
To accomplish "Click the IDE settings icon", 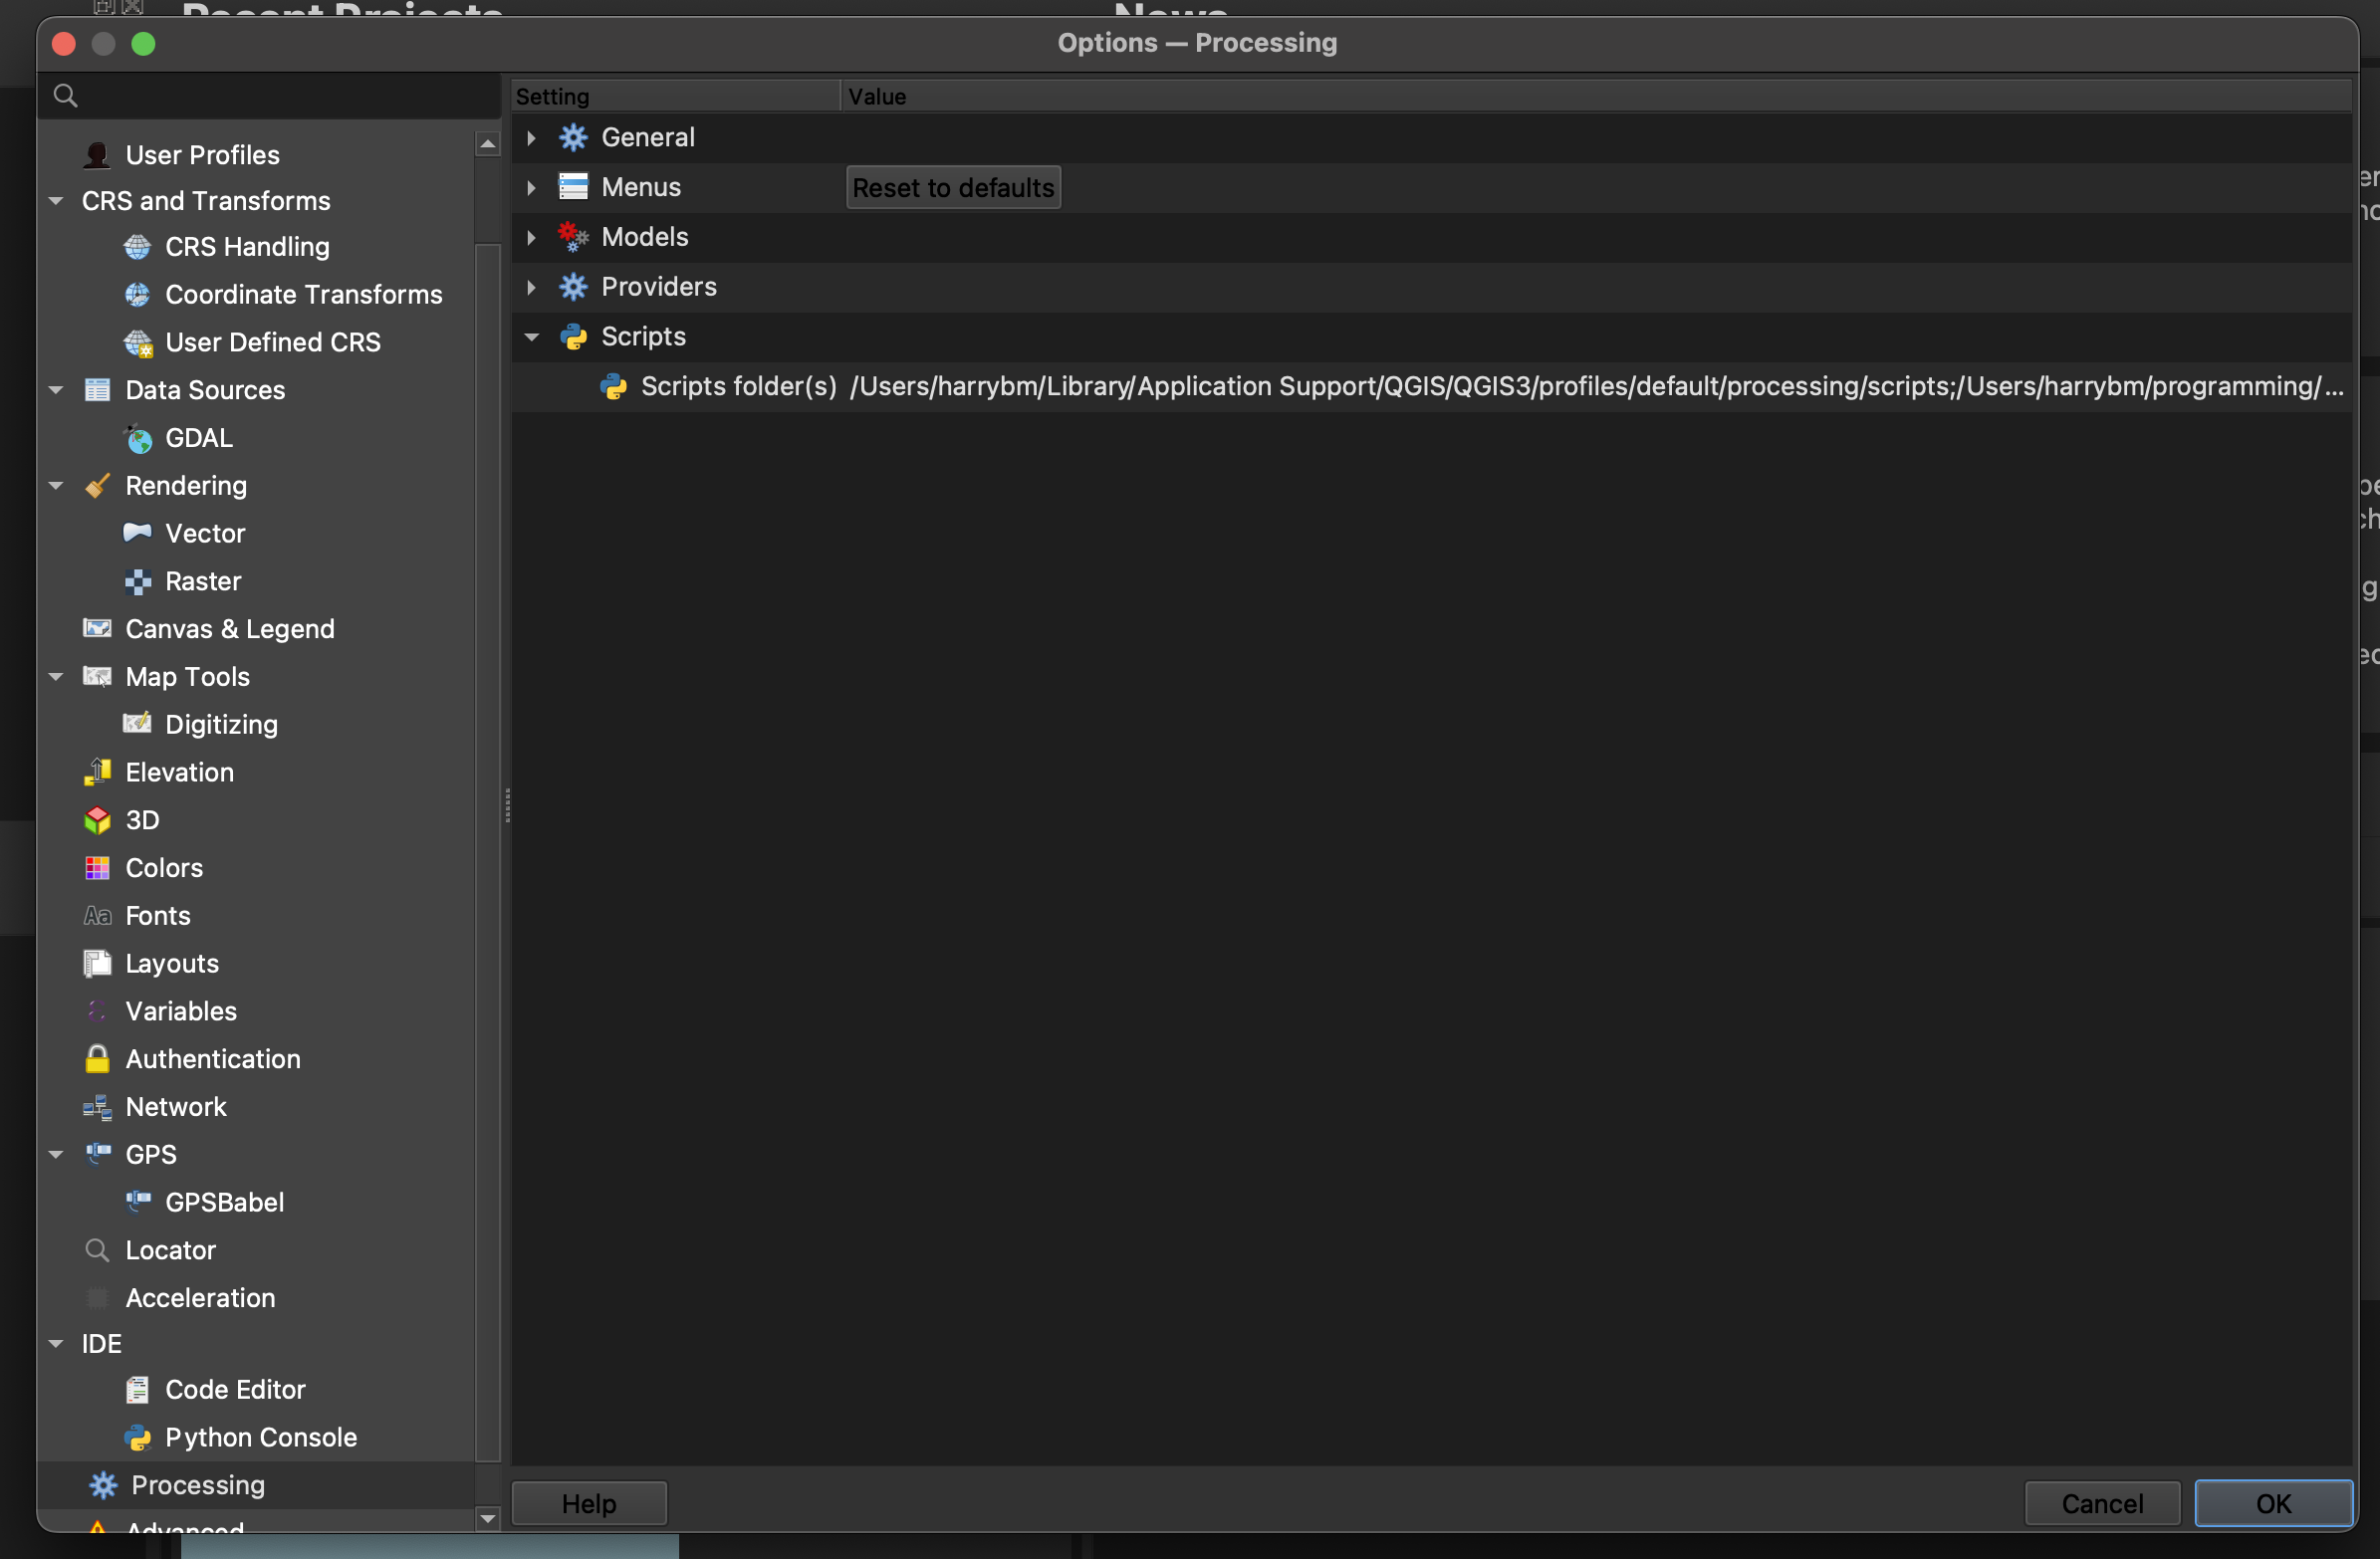I will (x=103, y=1342).
